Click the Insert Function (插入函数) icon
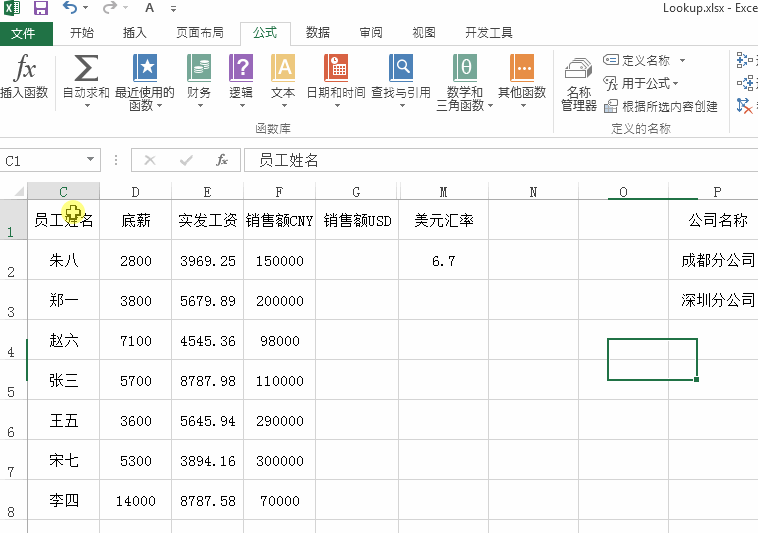This screenshot has height=533, width=758. pos(24,77)
